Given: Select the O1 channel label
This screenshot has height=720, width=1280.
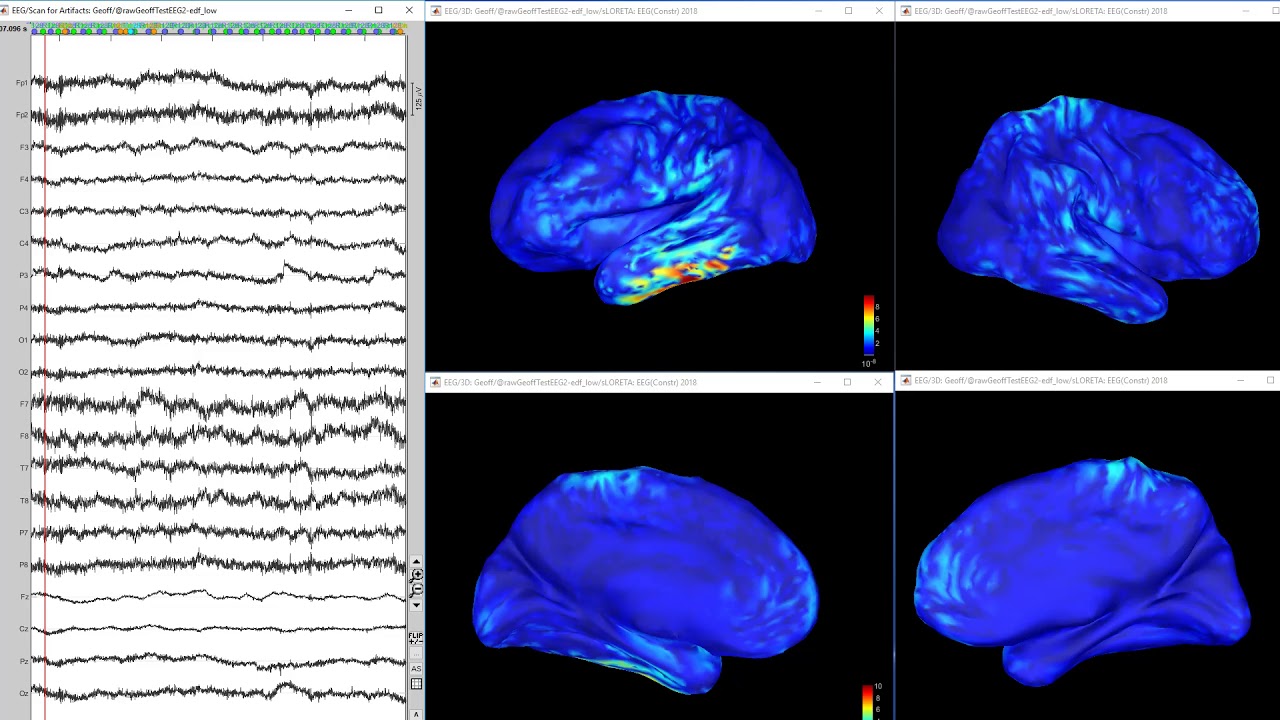Looking at the screenshot, I should 24,340.
